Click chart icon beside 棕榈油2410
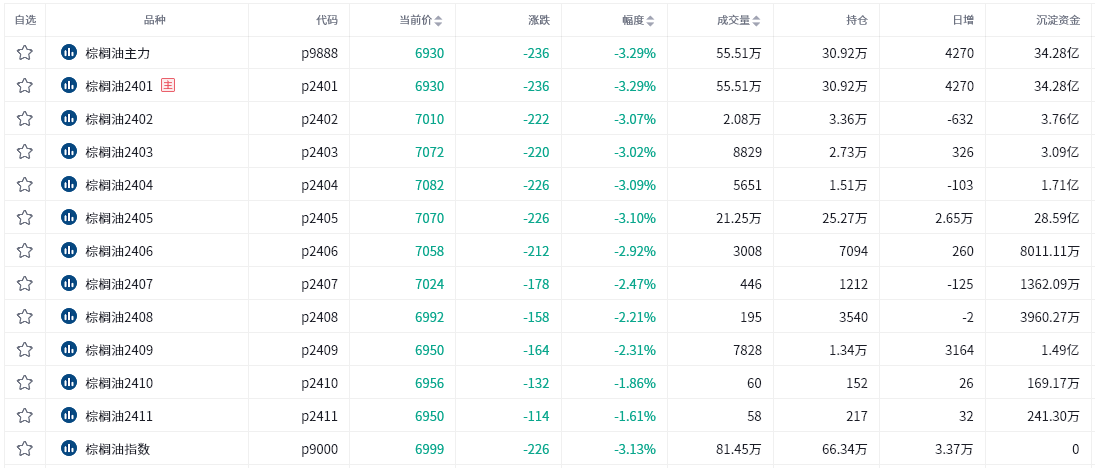This screenshot has width=1095, height=468. coord(69,382)
